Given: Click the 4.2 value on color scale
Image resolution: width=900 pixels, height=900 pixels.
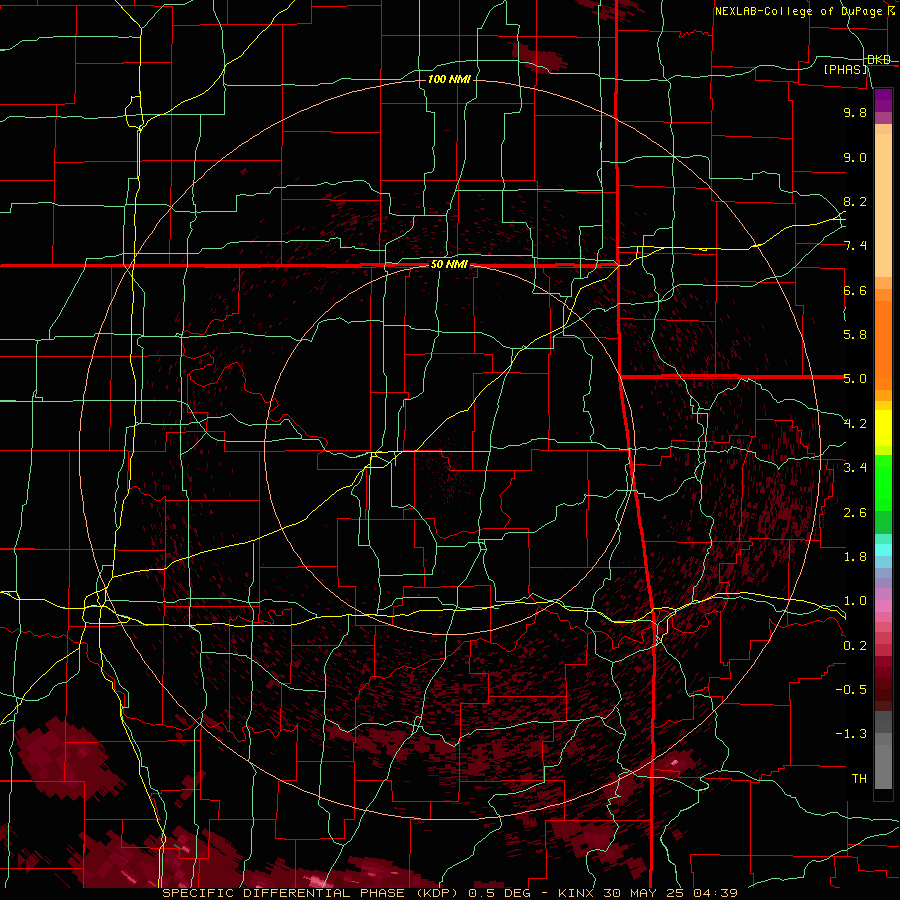Looking at the screenshot, I should pos(855,424).
